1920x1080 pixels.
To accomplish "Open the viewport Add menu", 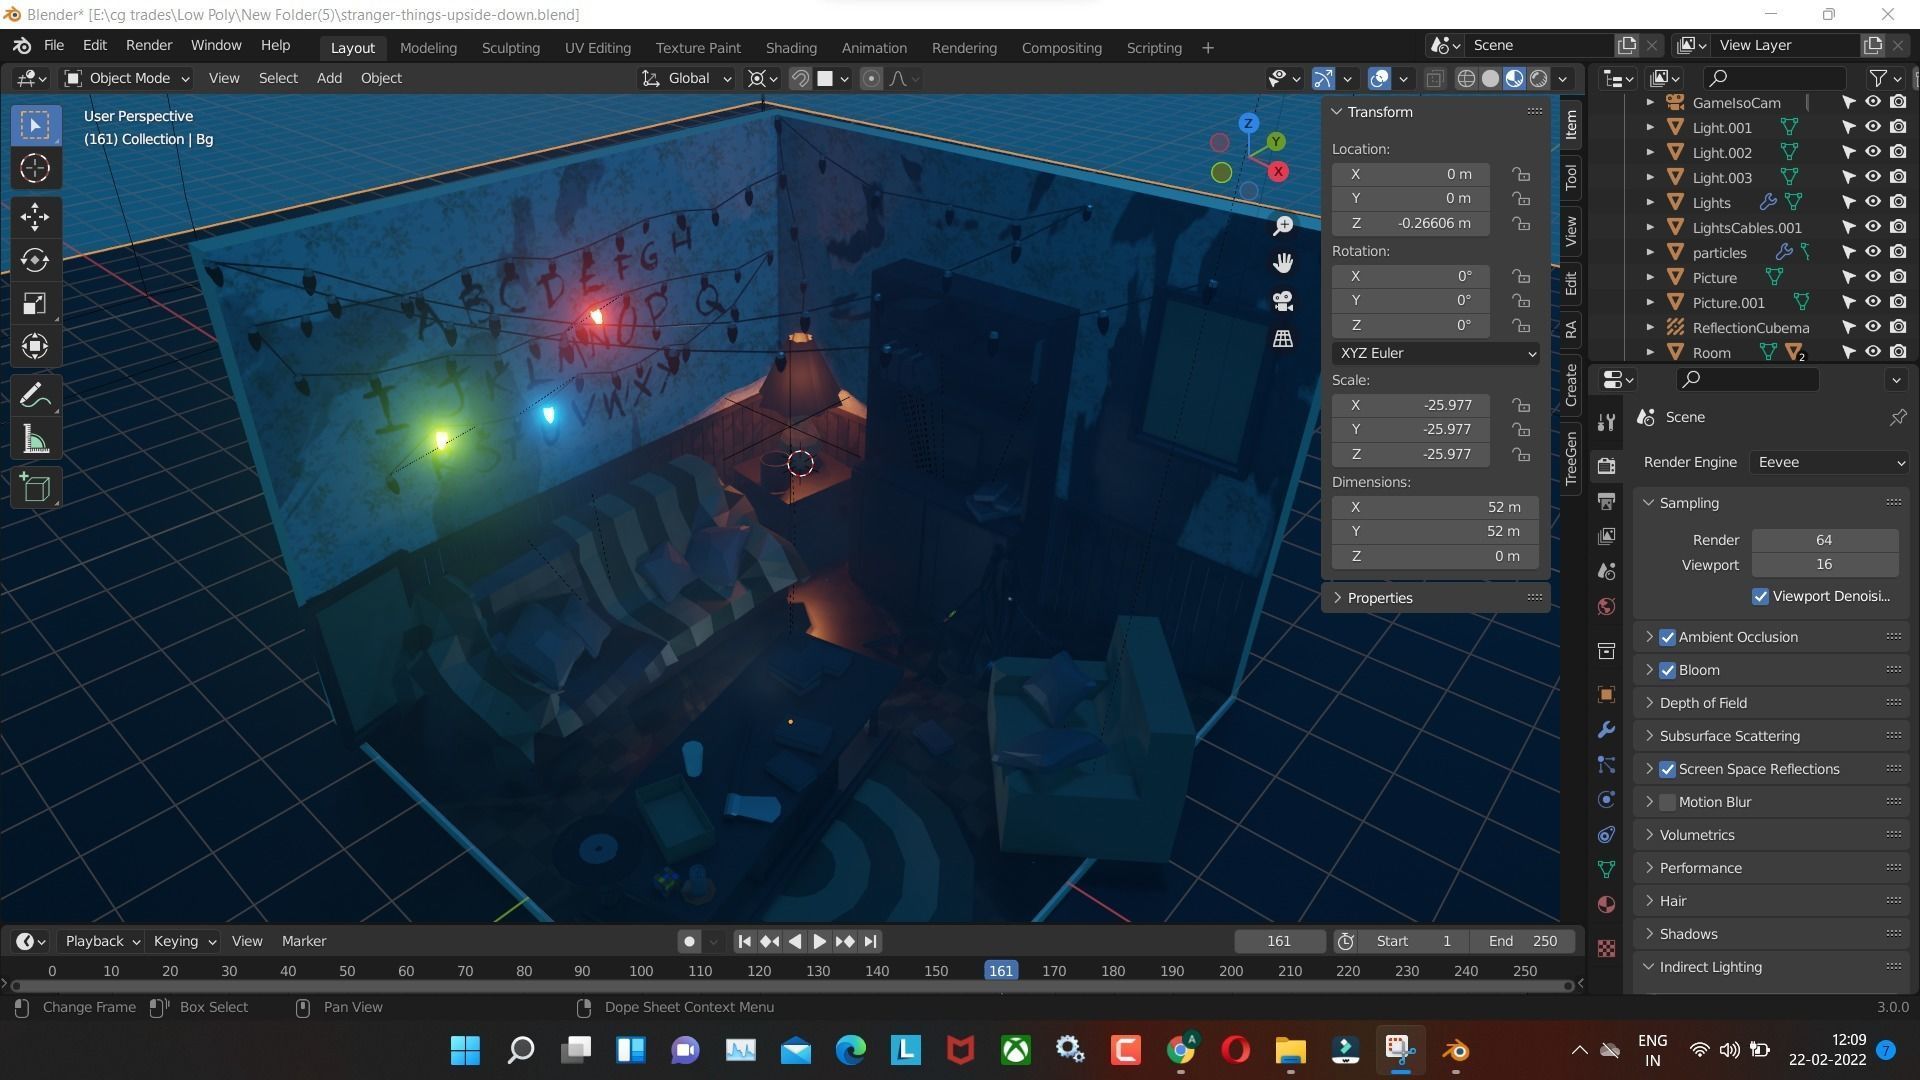I will tap(329, 78).
